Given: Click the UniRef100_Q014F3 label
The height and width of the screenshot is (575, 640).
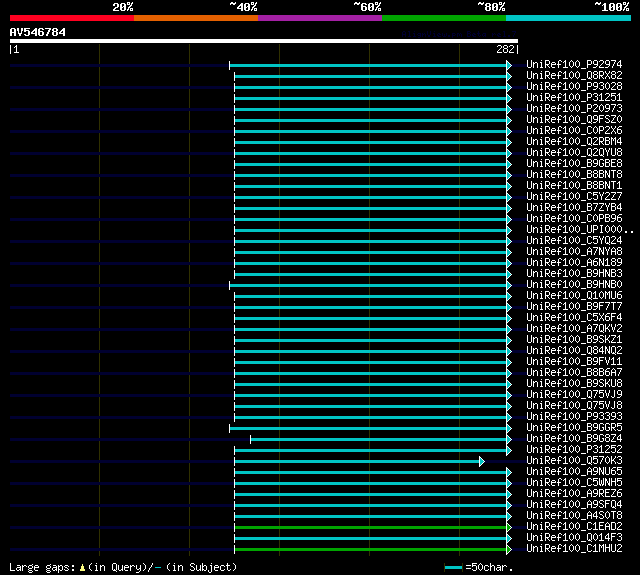Looking at the screenshot, I should tap(574, 538).
